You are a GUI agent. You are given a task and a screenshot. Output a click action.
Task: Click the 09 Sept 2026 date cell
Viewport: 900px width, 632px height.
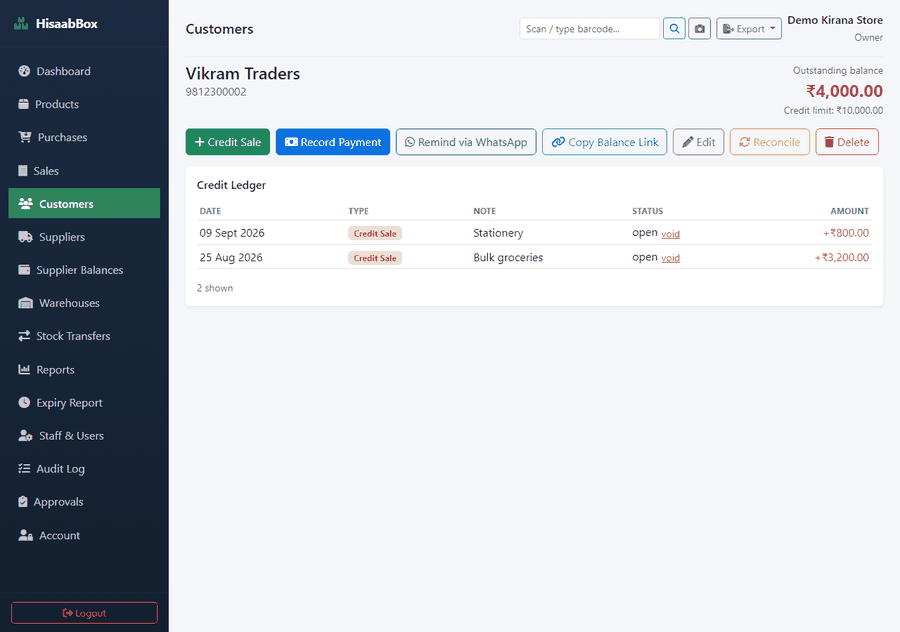[232, 233]
